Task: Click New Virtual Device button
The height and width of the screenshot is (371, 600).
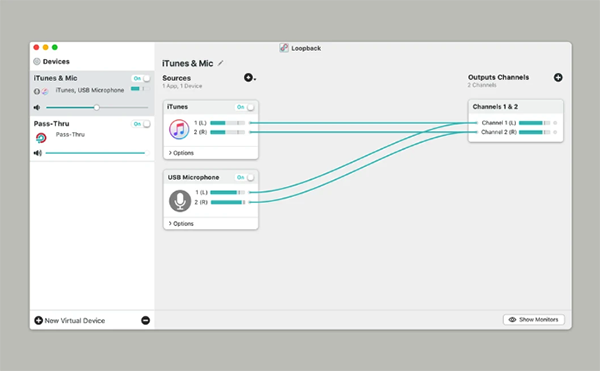Action: [70, 321]
